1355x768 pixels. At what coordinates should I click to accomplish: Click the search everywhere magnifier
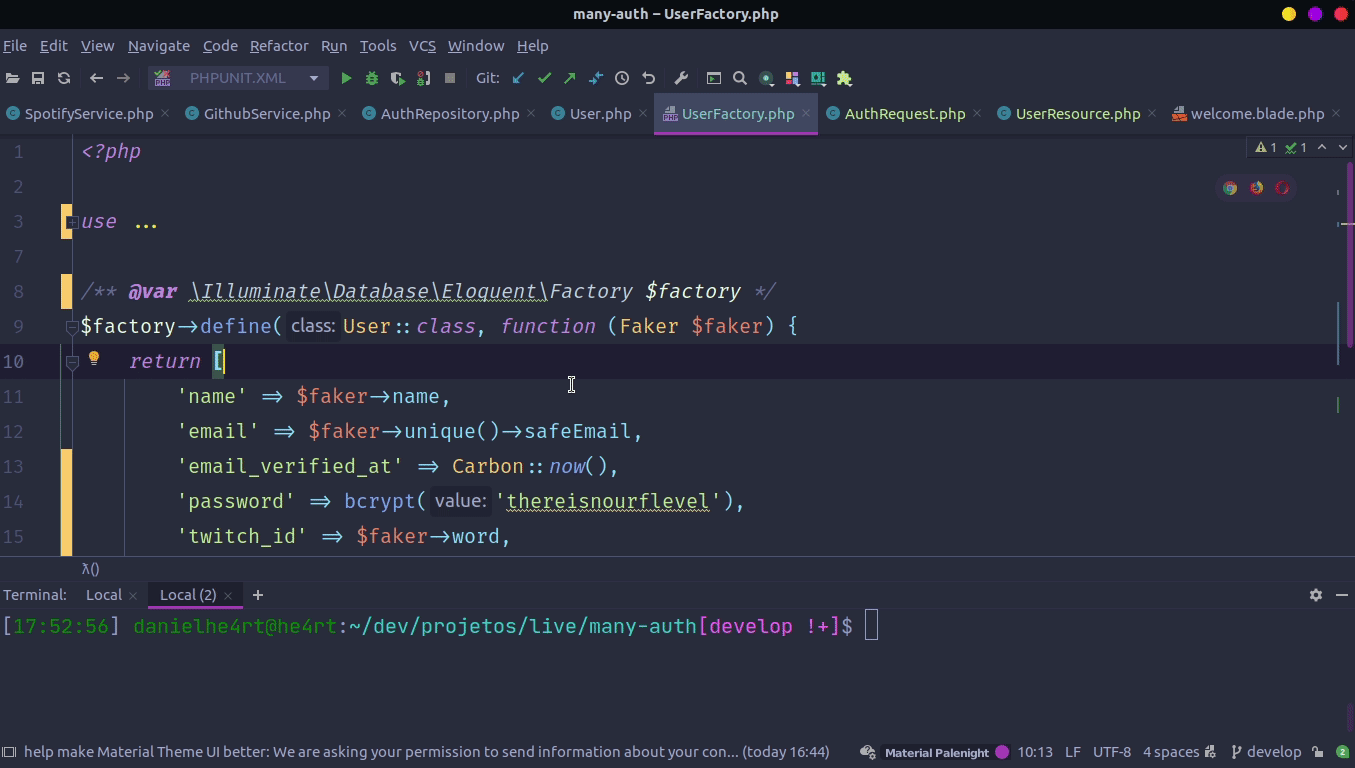(740, 78)
